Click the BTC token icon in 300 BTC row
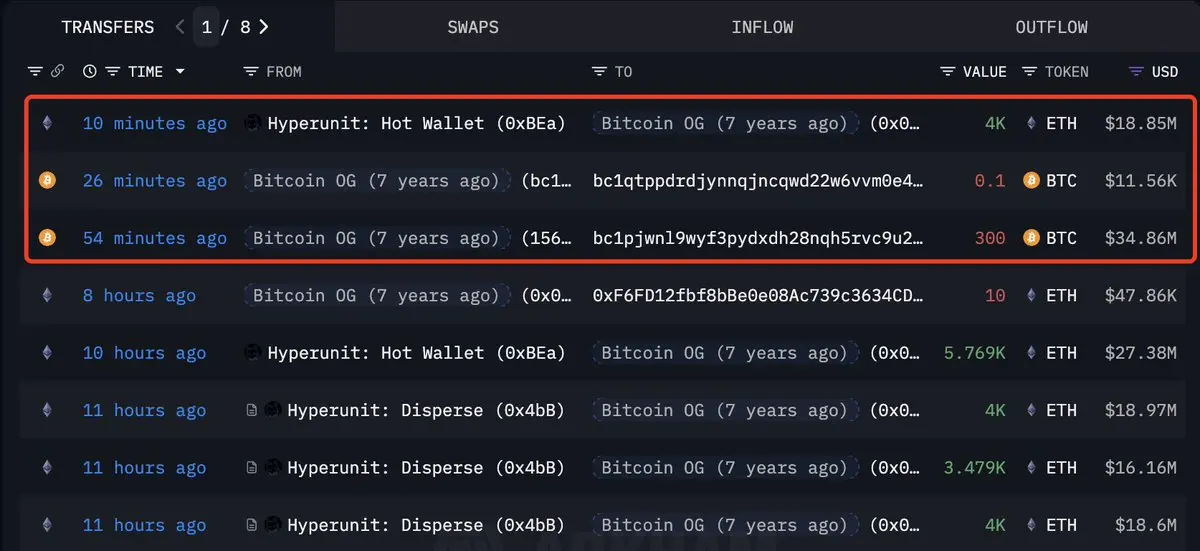Viewport: 1200px width, 551px height. [x=1031, y=238]
